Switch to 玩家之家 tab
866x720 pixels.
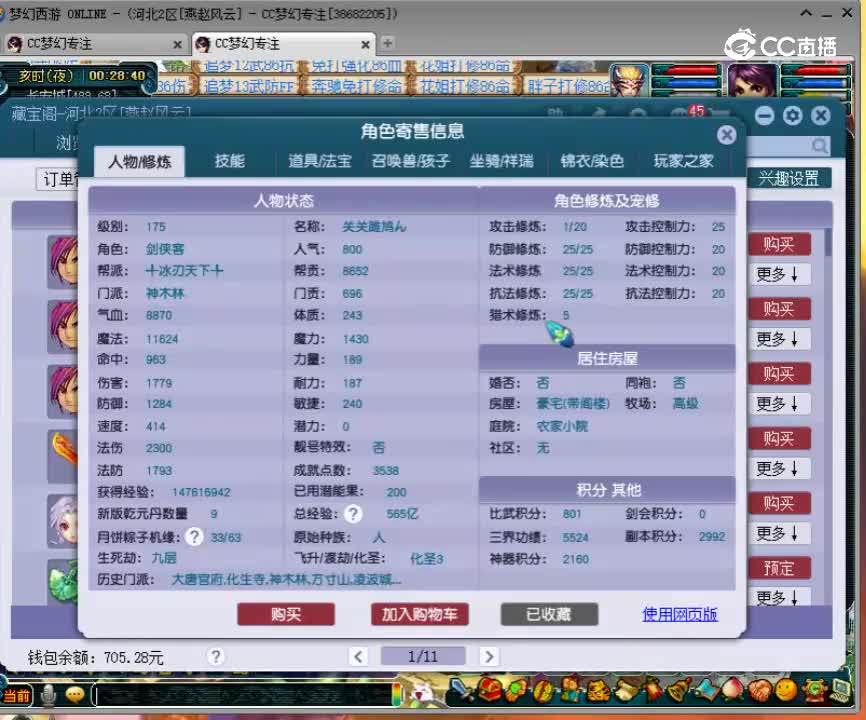tap(683, 161)
